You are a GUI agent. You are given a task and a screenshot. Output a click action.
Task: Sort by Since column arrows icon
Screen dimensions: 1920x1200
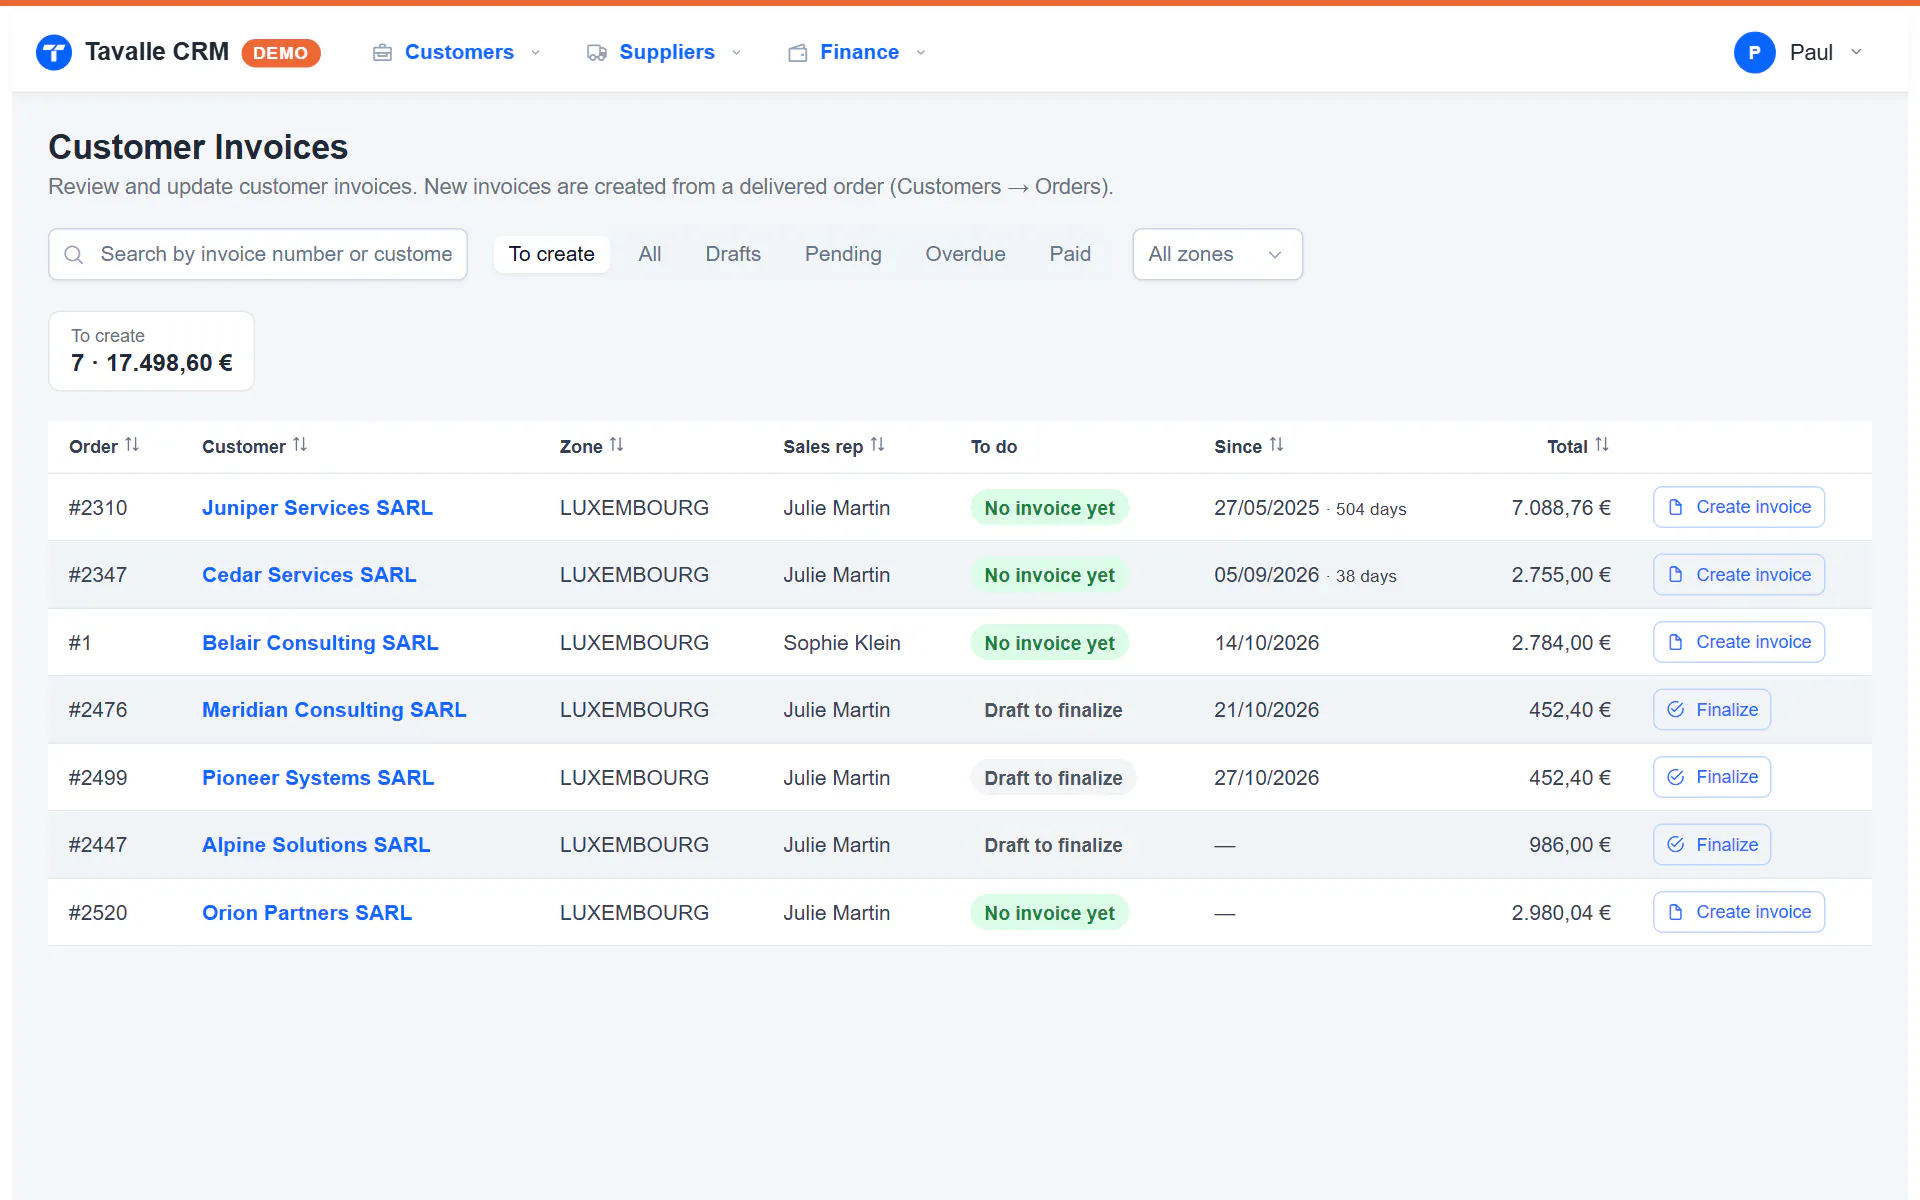tap(1277, 445)
